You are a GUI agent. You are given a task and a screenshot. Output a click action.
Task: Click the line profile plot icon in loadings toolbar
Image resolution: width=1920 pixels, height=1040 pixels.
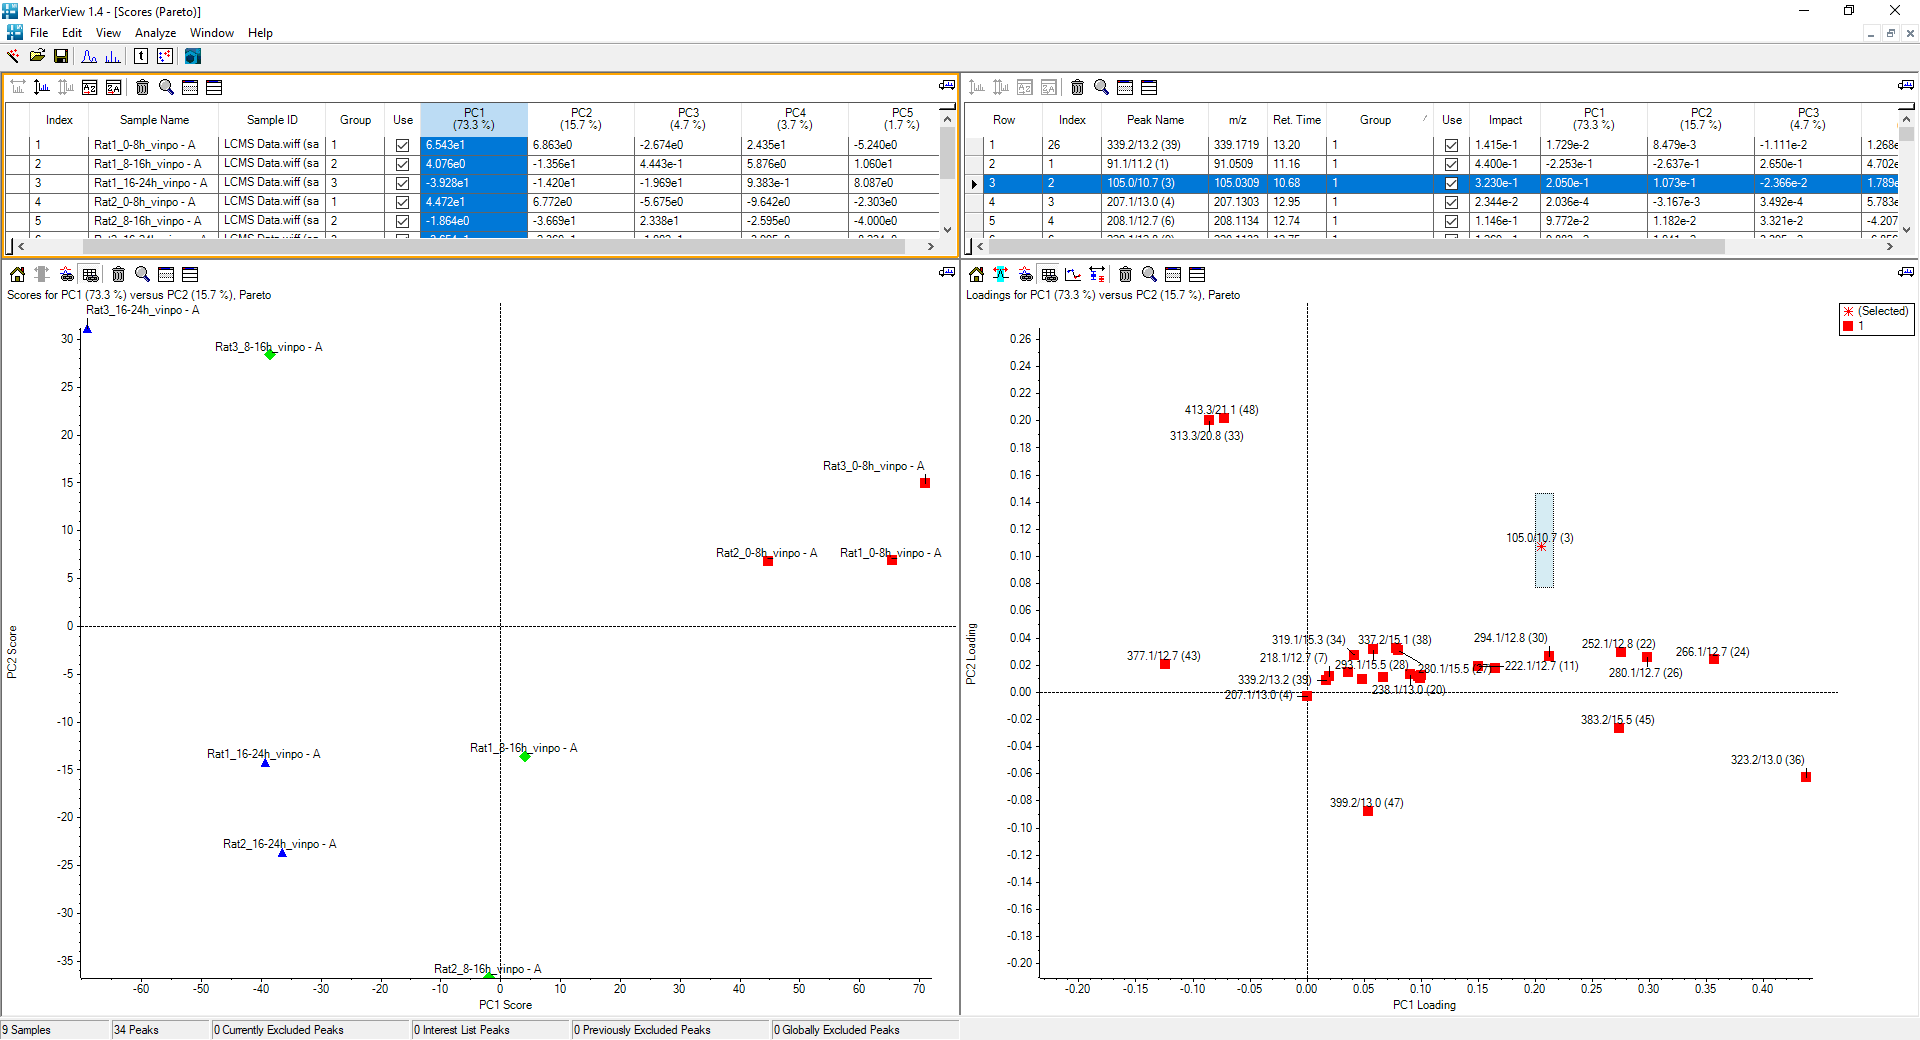coord(1073,274)
